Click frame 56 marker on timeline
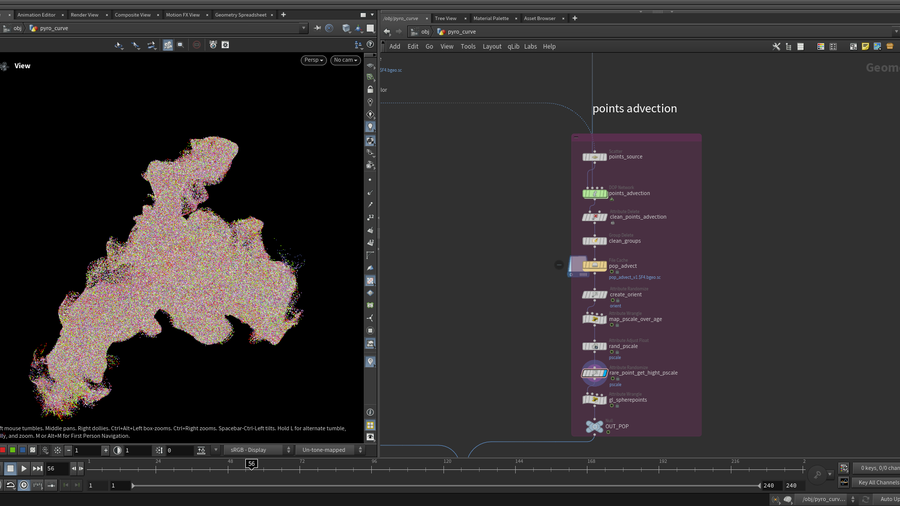This screenshot has height=506, width=900. (251, 464)
